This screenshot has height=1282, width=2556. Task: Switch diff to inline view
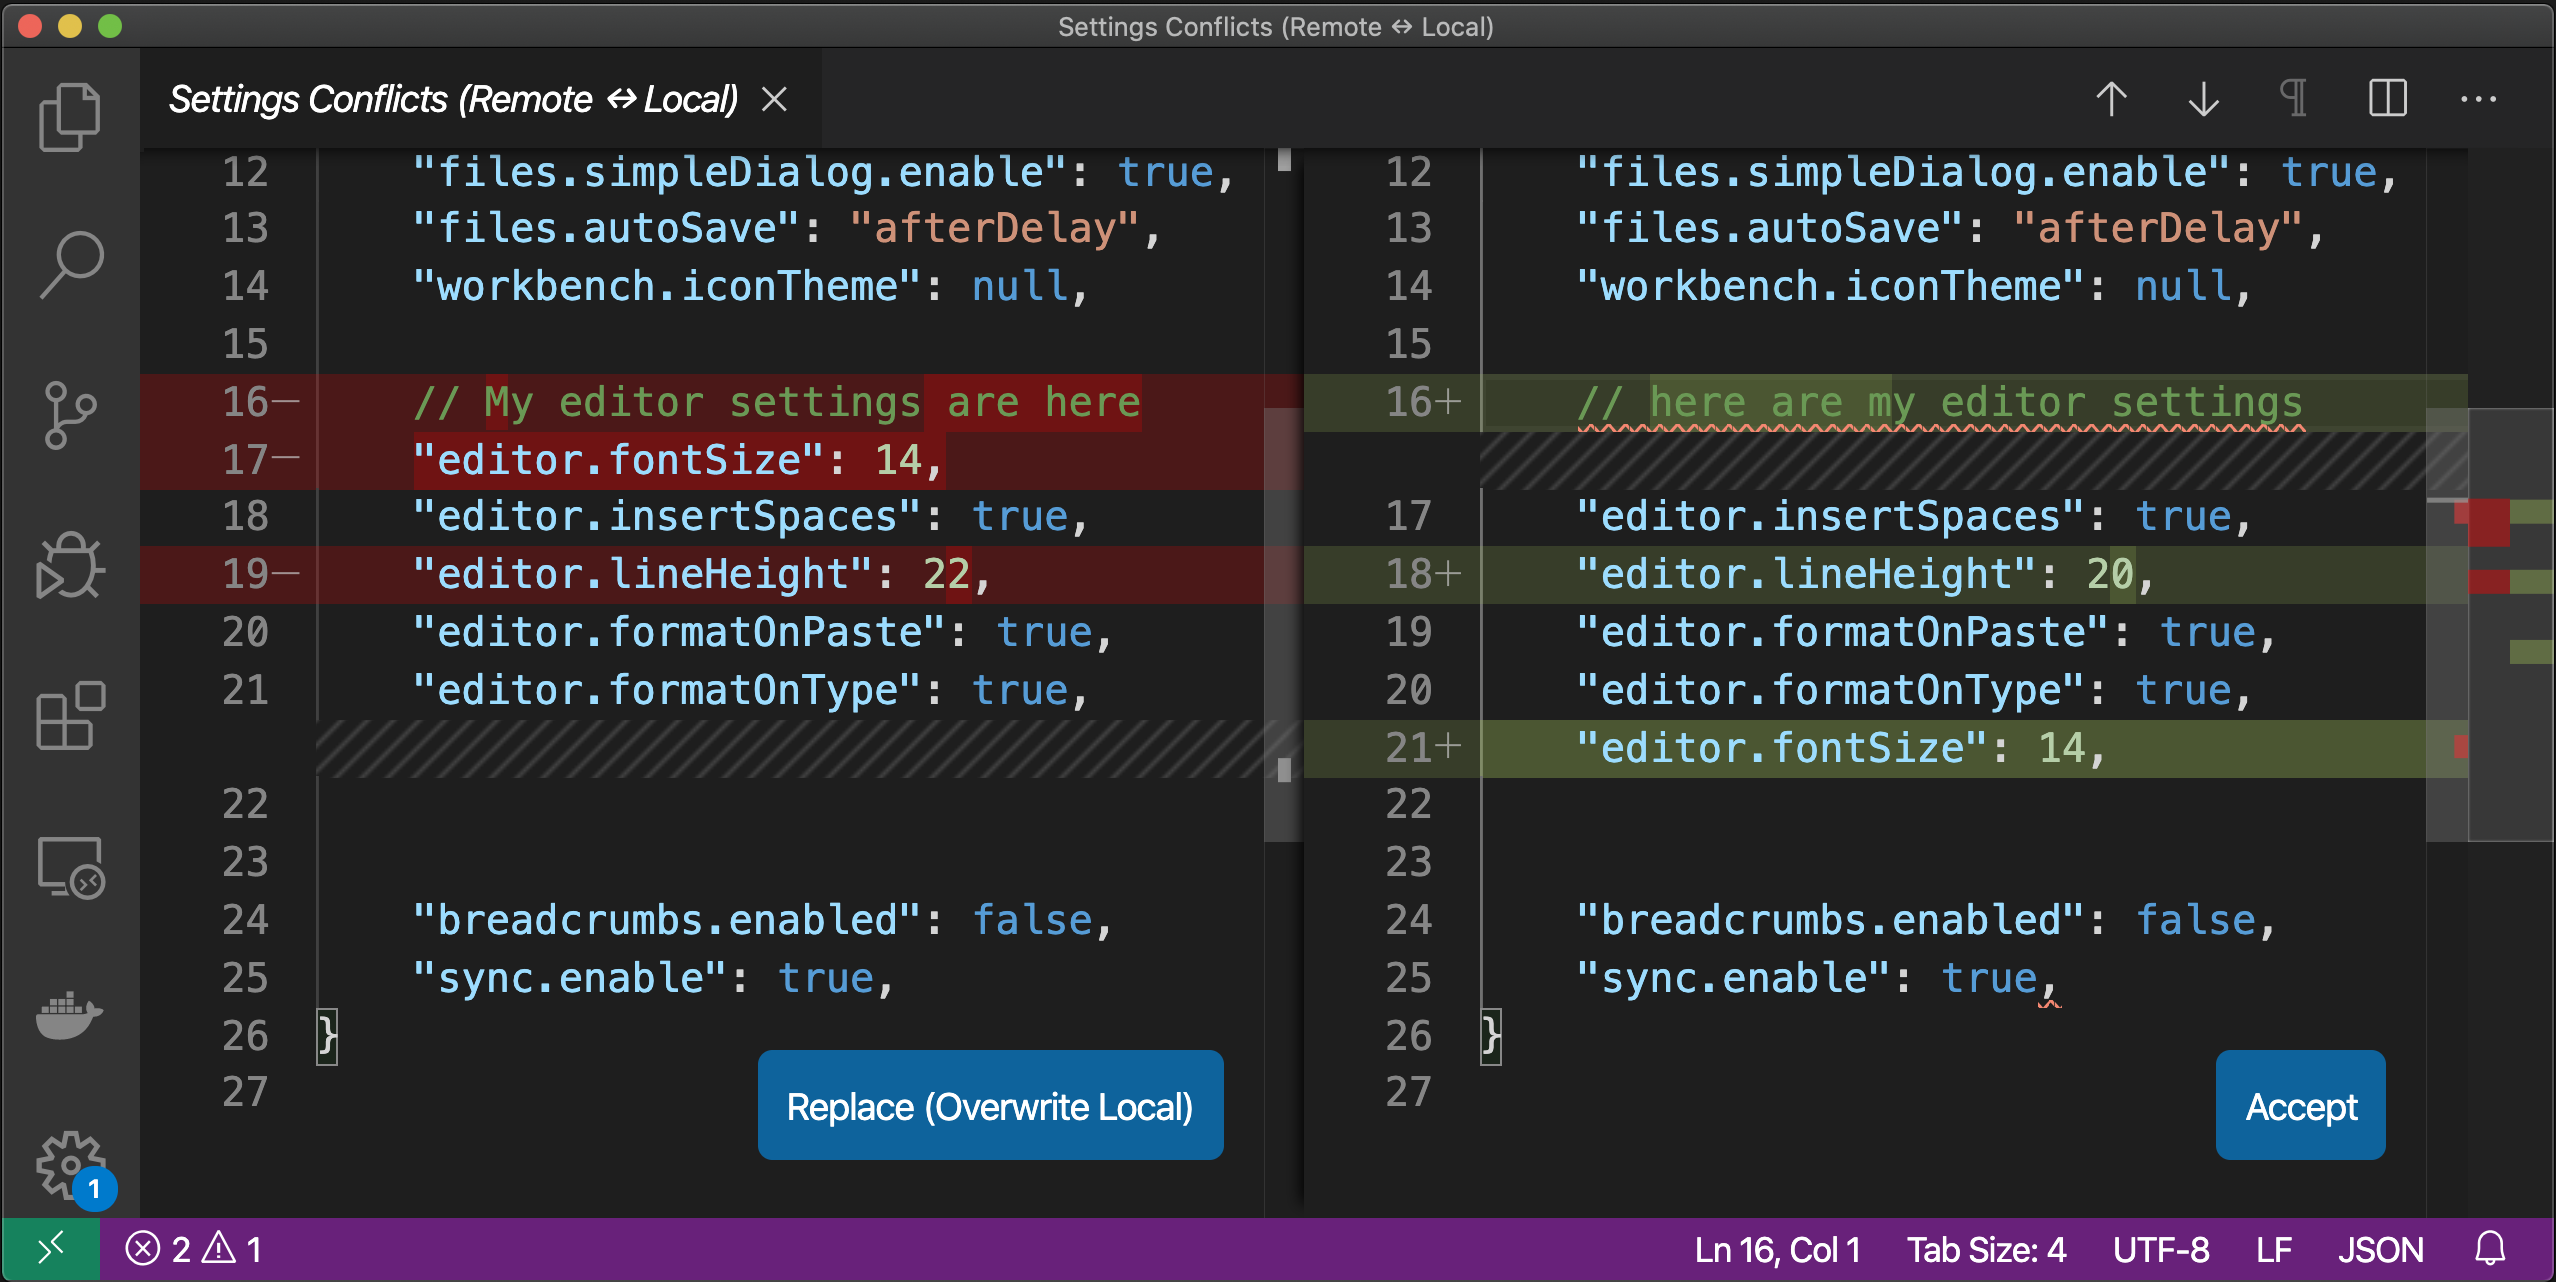tap(2387, 98)
